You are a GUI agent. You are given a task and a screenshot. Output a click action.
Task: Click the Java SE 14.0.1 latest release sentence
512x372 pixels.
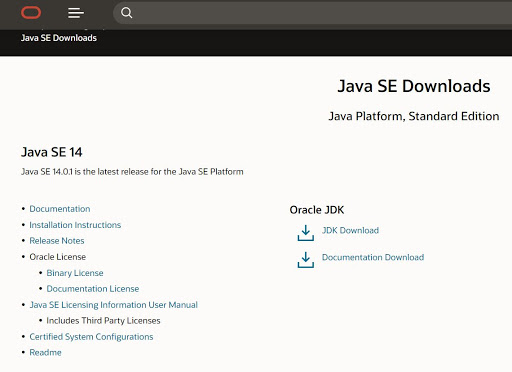(x=132, y=172)
